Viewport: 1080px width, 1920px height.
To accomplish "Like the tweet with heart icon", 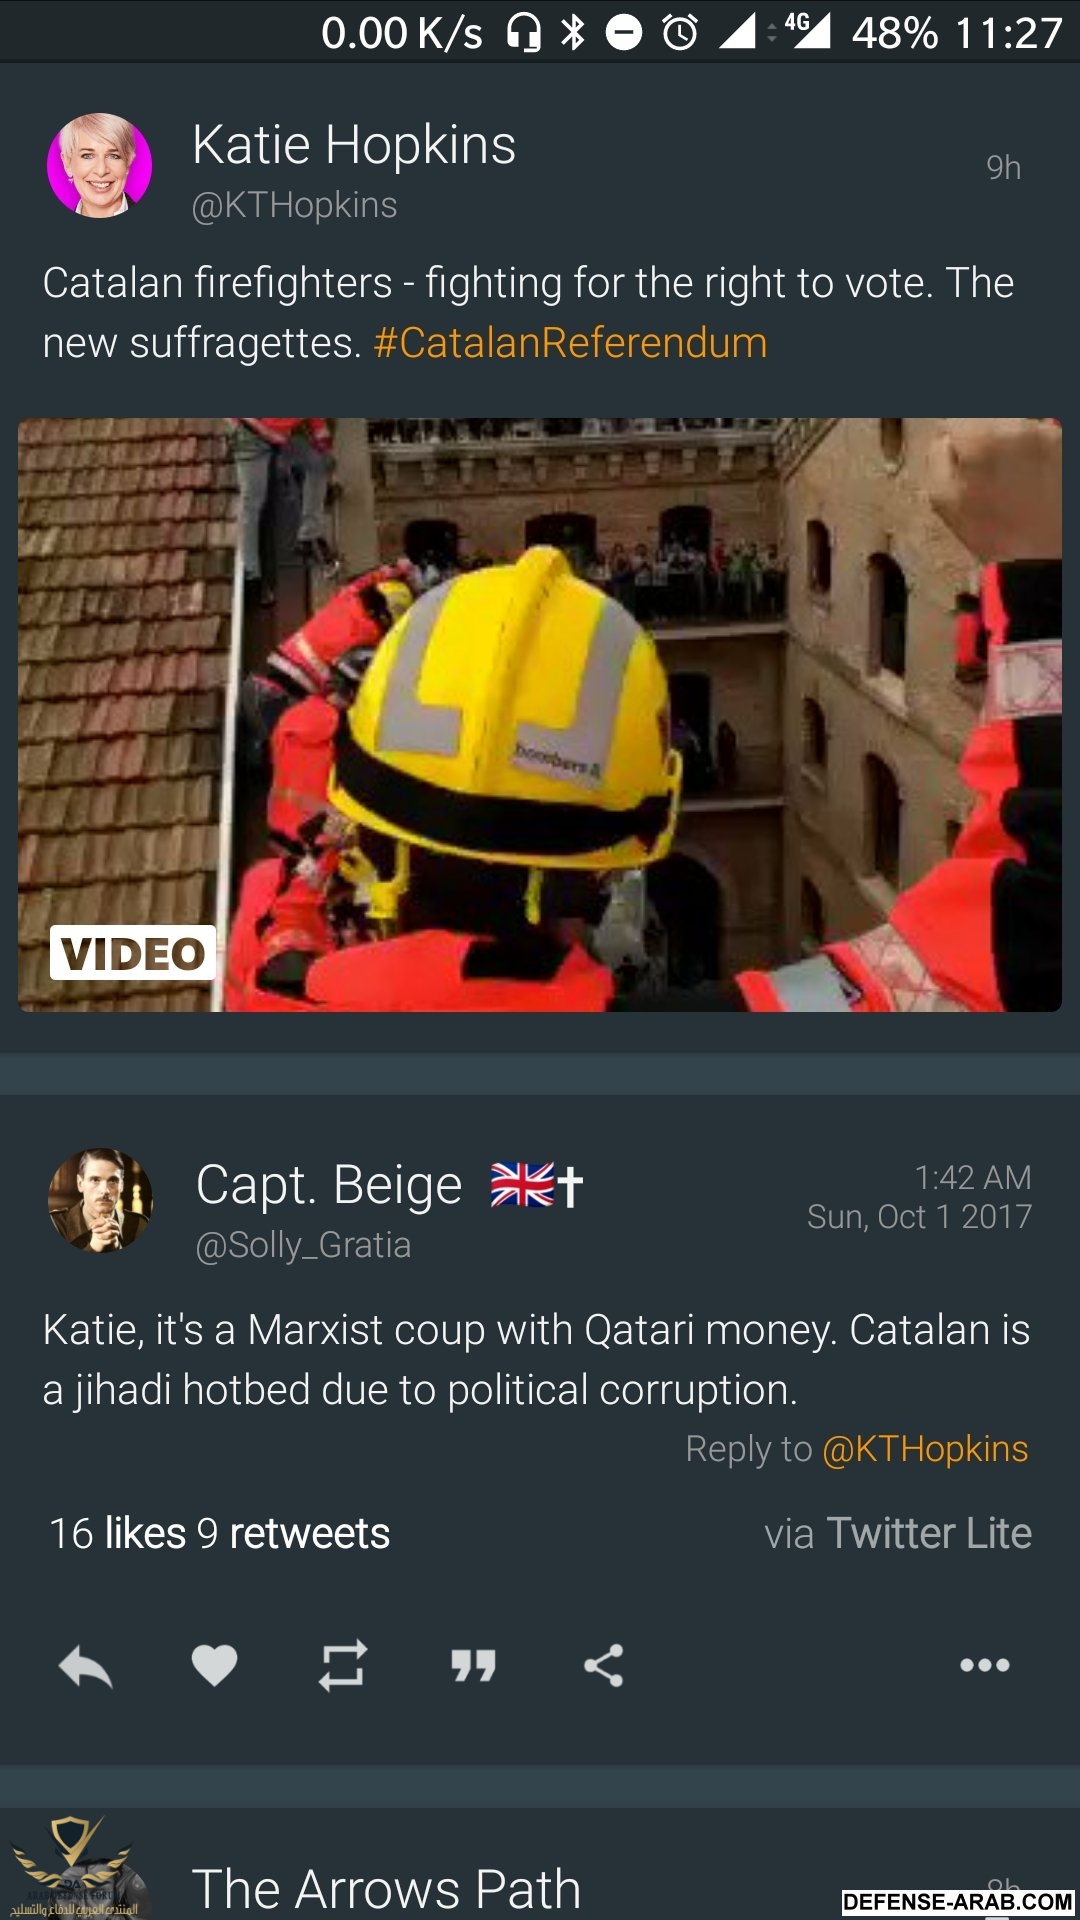I will pyautogui.click(x=214, y=1666).
